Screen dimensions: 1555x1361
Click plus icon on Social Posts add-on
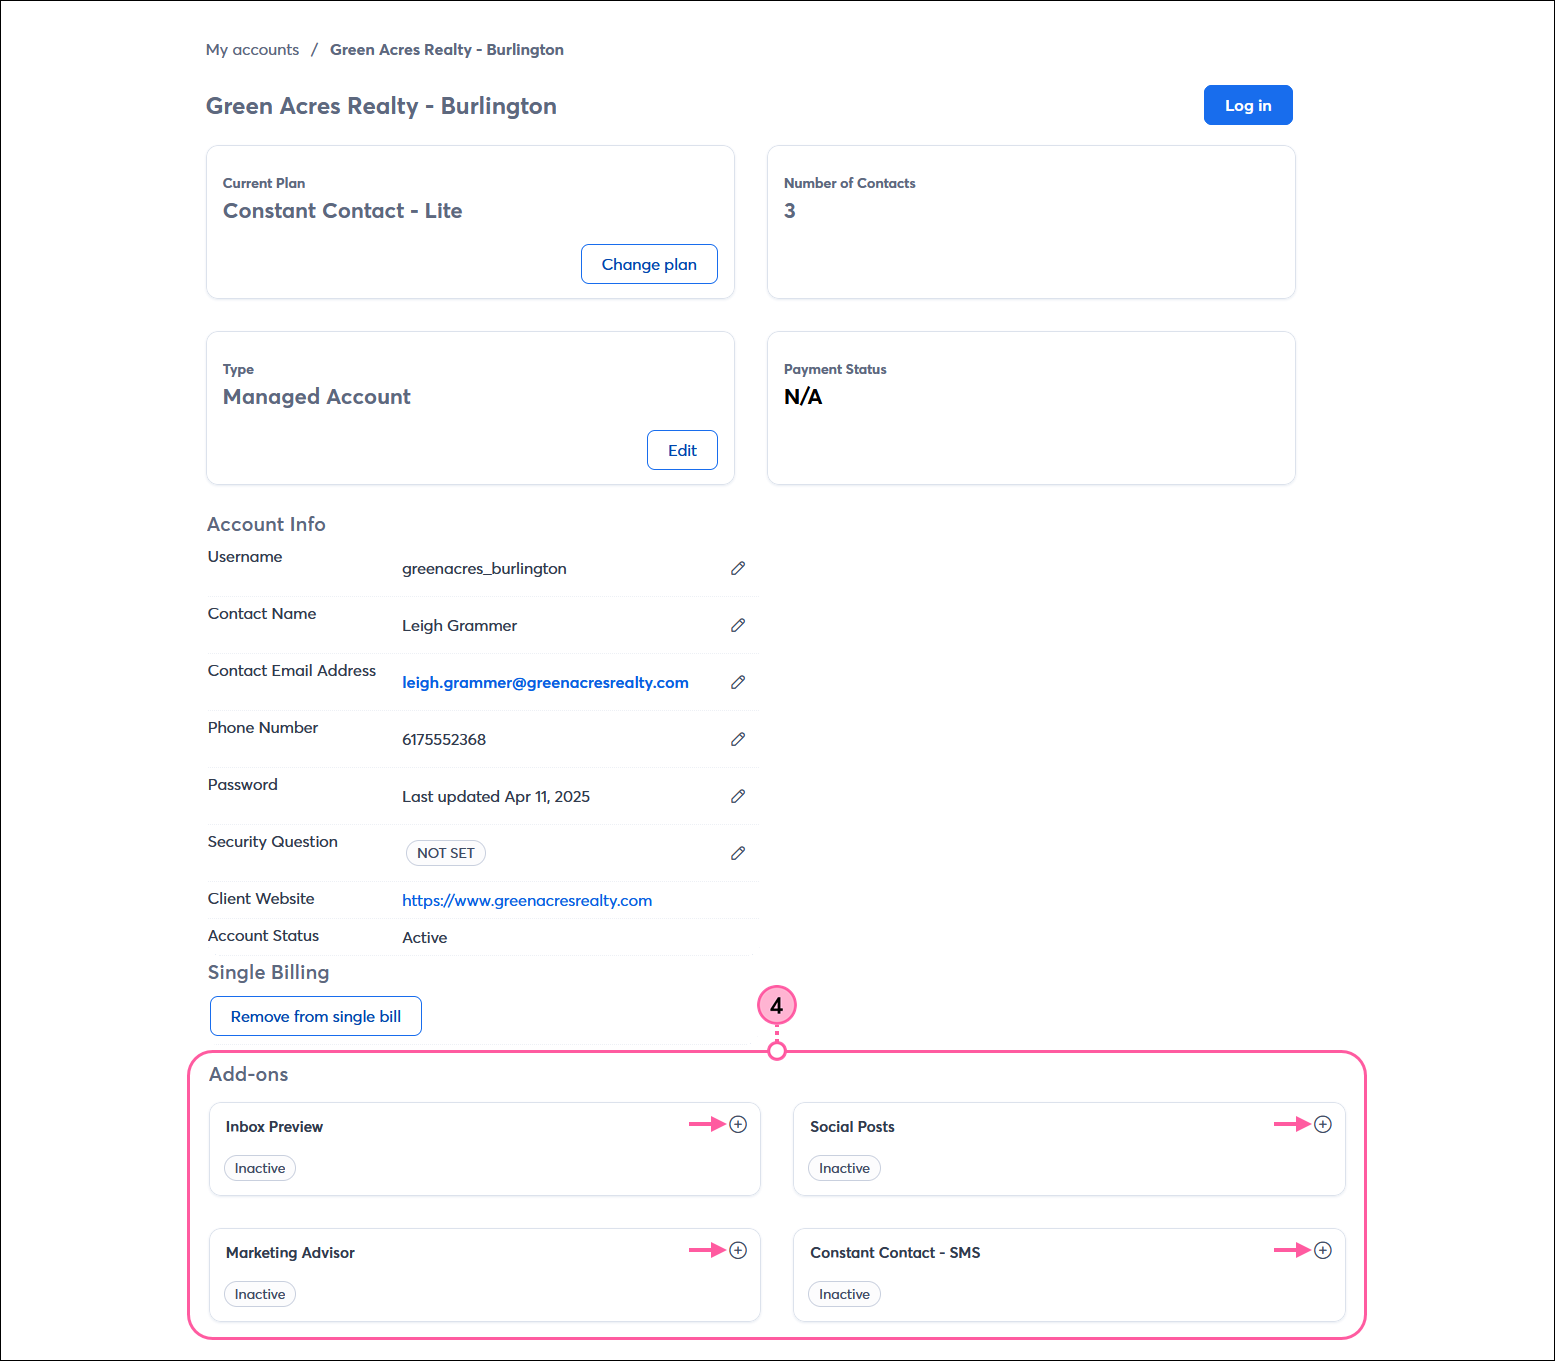(x=1322, y=1124)
